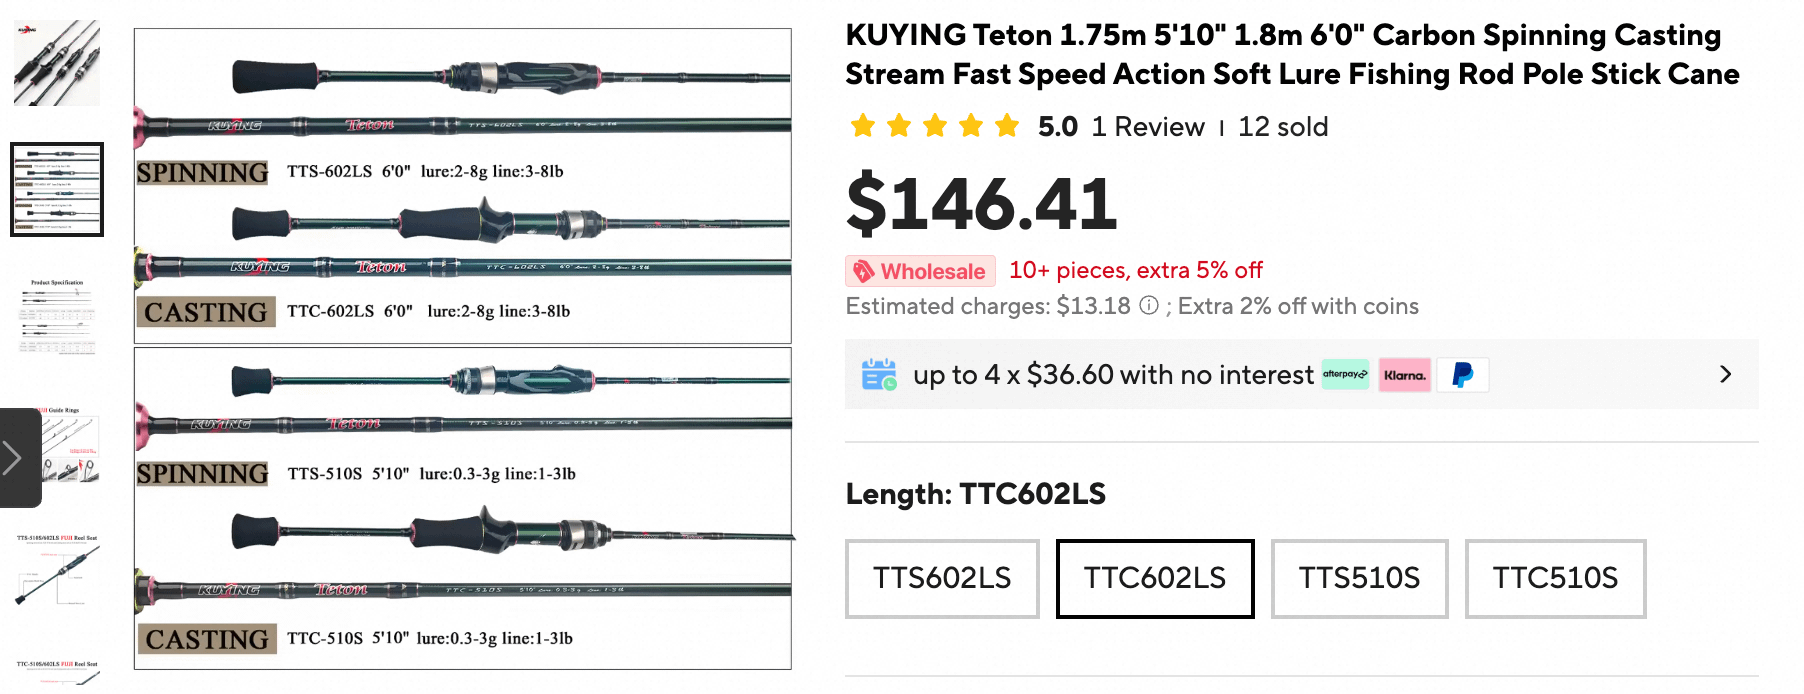Click the installment calendar icon
This screenshot has height=694, width=1804.
(x=879, y=375)
